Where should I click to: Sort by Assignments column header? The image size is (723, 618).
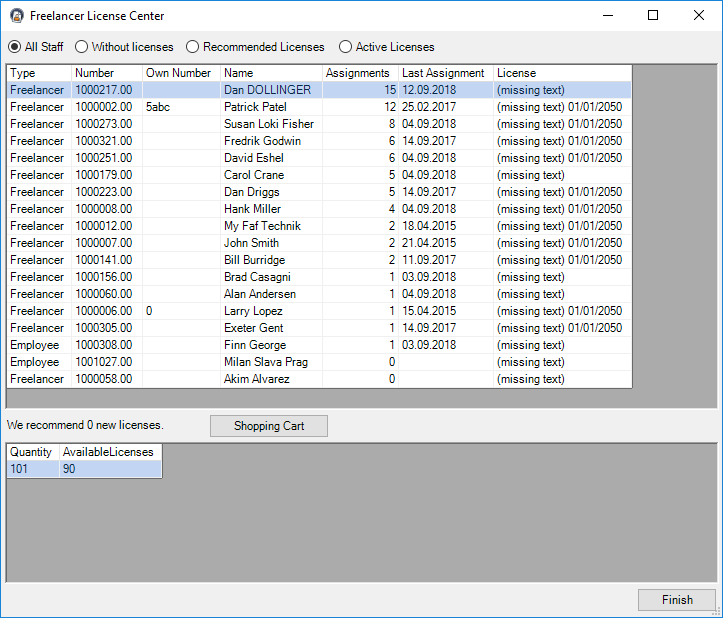coord(359,73)
